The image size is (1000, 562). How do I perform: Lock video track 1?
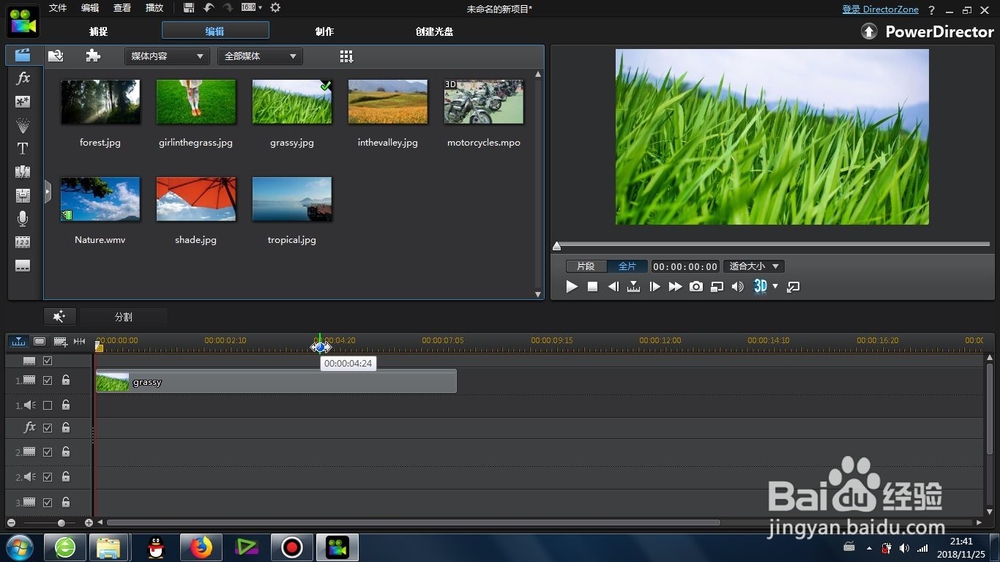[66, 380]
